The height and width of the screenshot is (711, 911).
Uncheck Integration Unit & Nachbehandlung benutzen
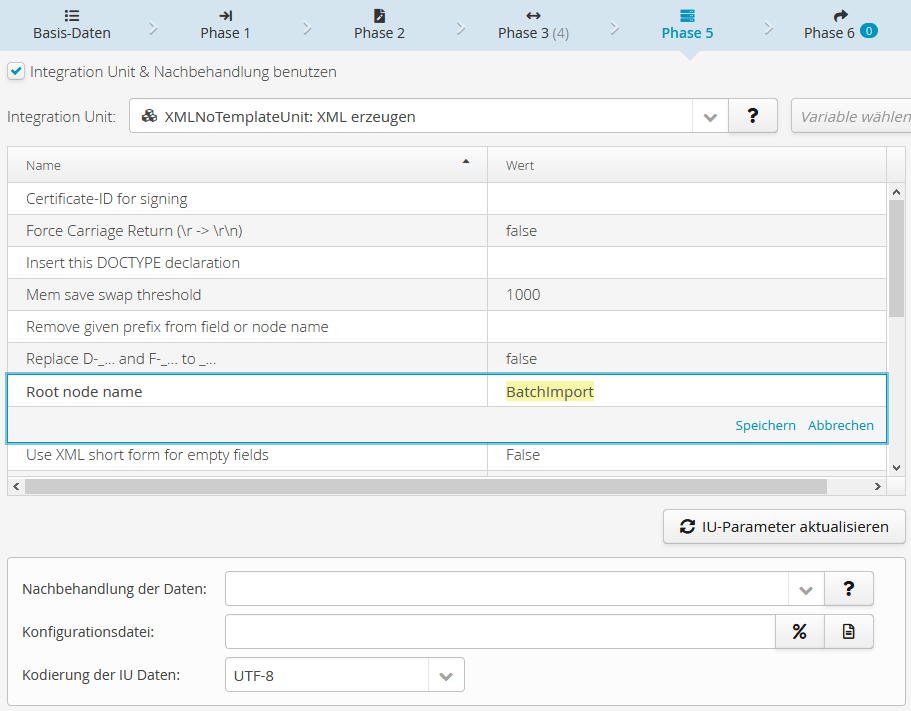point(16,71)
